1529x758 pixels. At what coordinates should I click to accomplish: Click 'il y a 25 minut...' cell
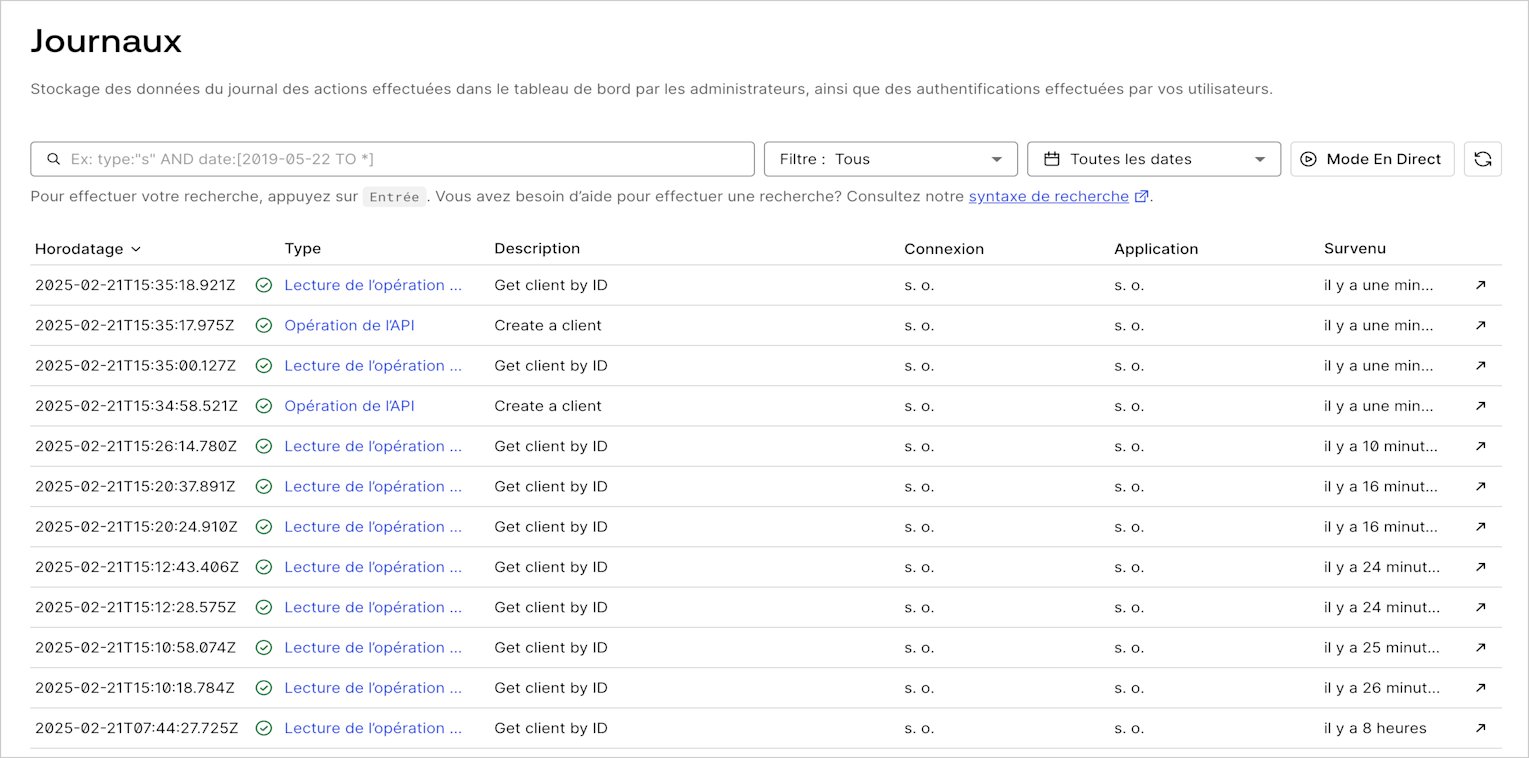[x=1382, y=647]
